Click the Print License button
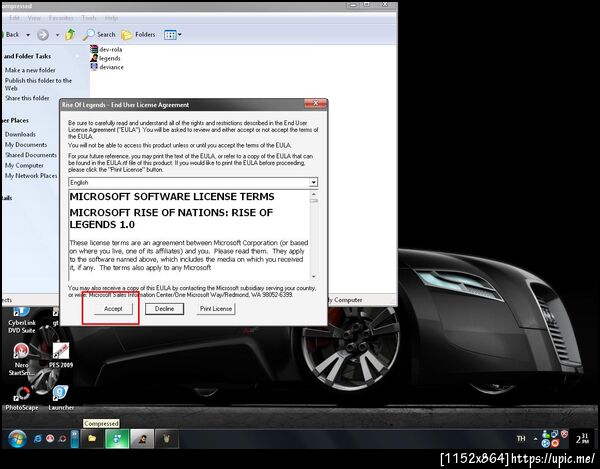The height and width of the screenshot is (469, 600). (x=216, y=309)
